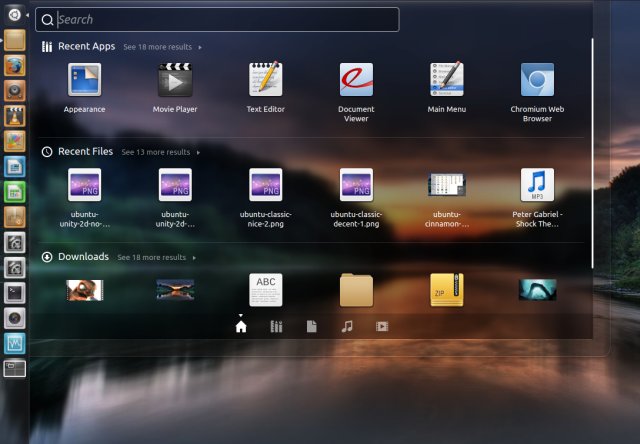This screenshot has height=444, width=640.
Task: Switch to the Video lens
Action: (x=382, y=326)
